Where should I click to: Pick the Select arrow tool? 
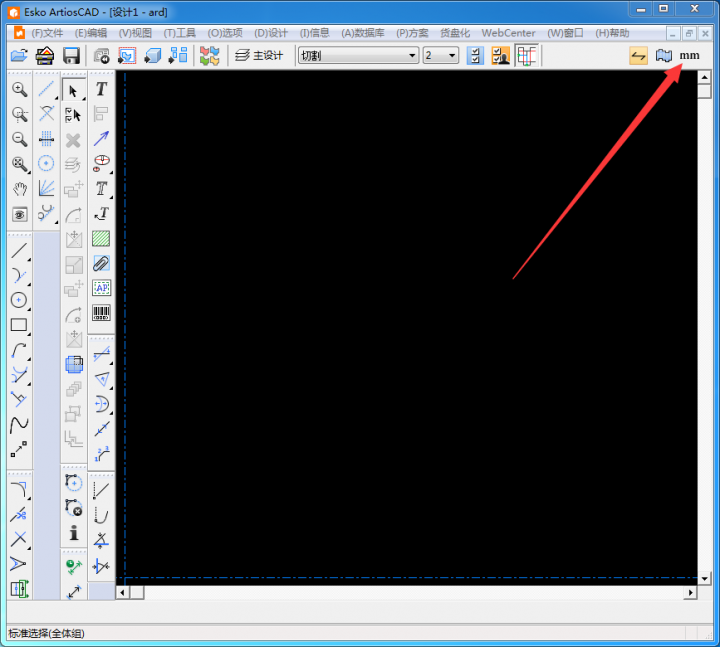pyautogui.click(x=73, y=90)
